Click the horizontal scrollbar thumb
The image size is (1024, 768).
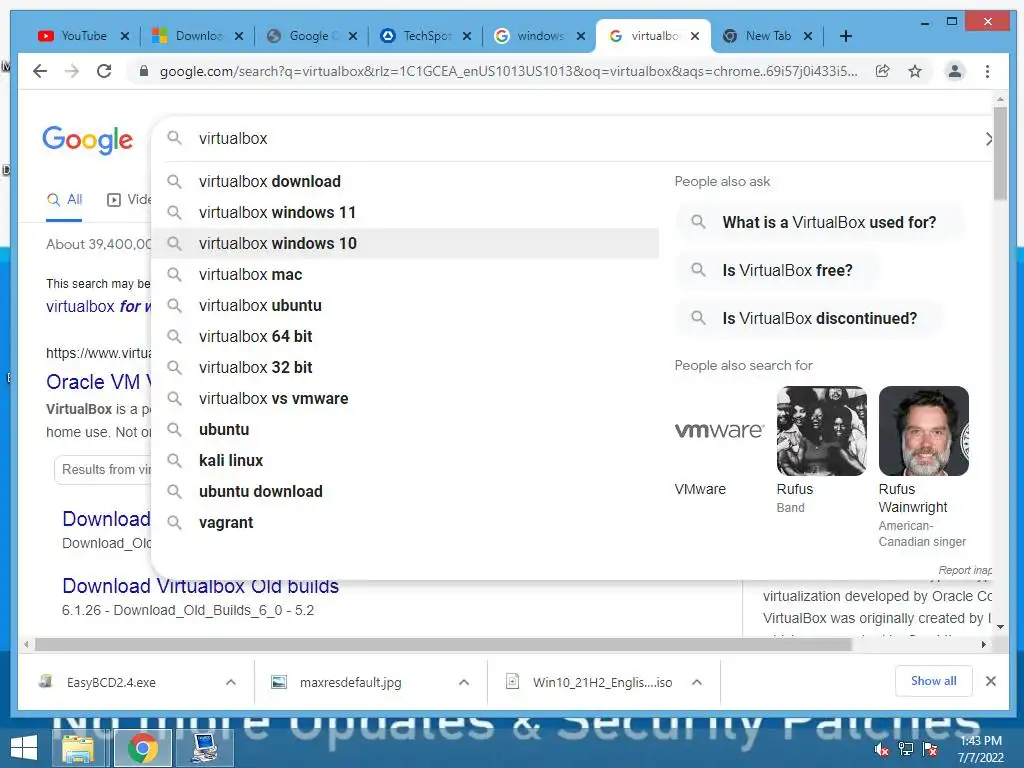point(443,645)
